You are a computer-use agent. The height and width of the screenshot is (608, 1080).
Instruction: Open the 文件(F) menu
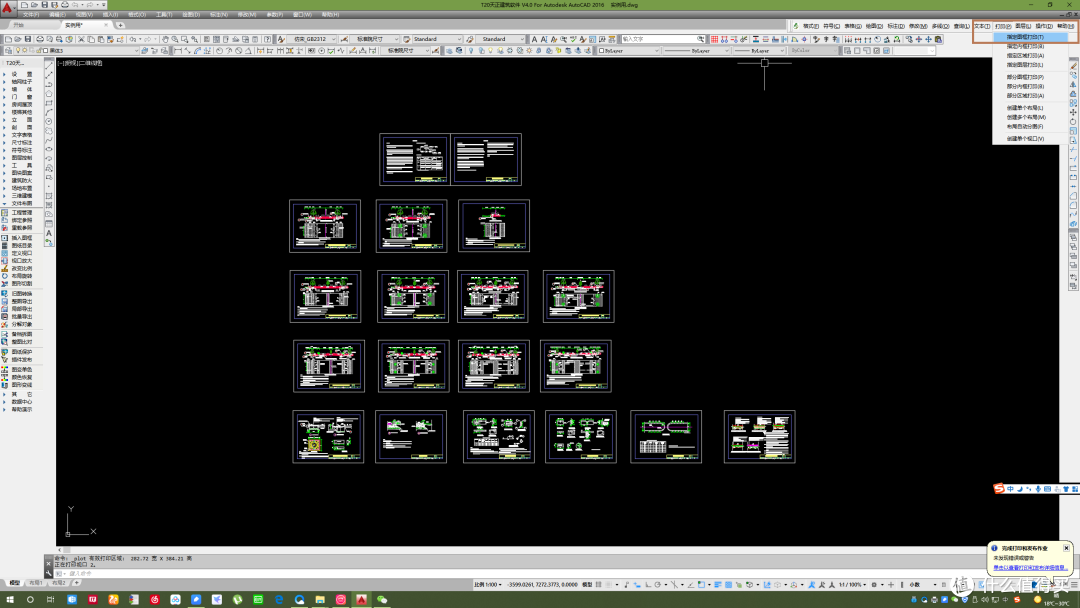[x=31, y=14]
